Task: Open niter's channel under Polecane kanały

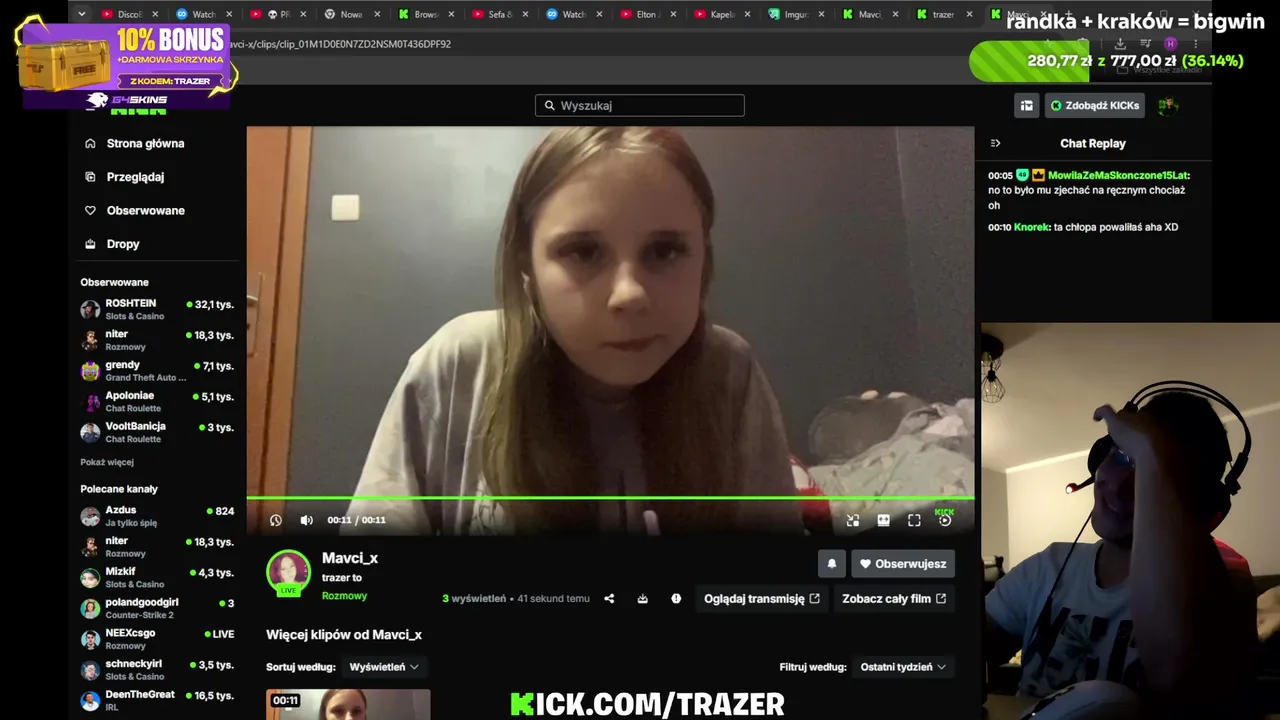Action: point(158,547)
